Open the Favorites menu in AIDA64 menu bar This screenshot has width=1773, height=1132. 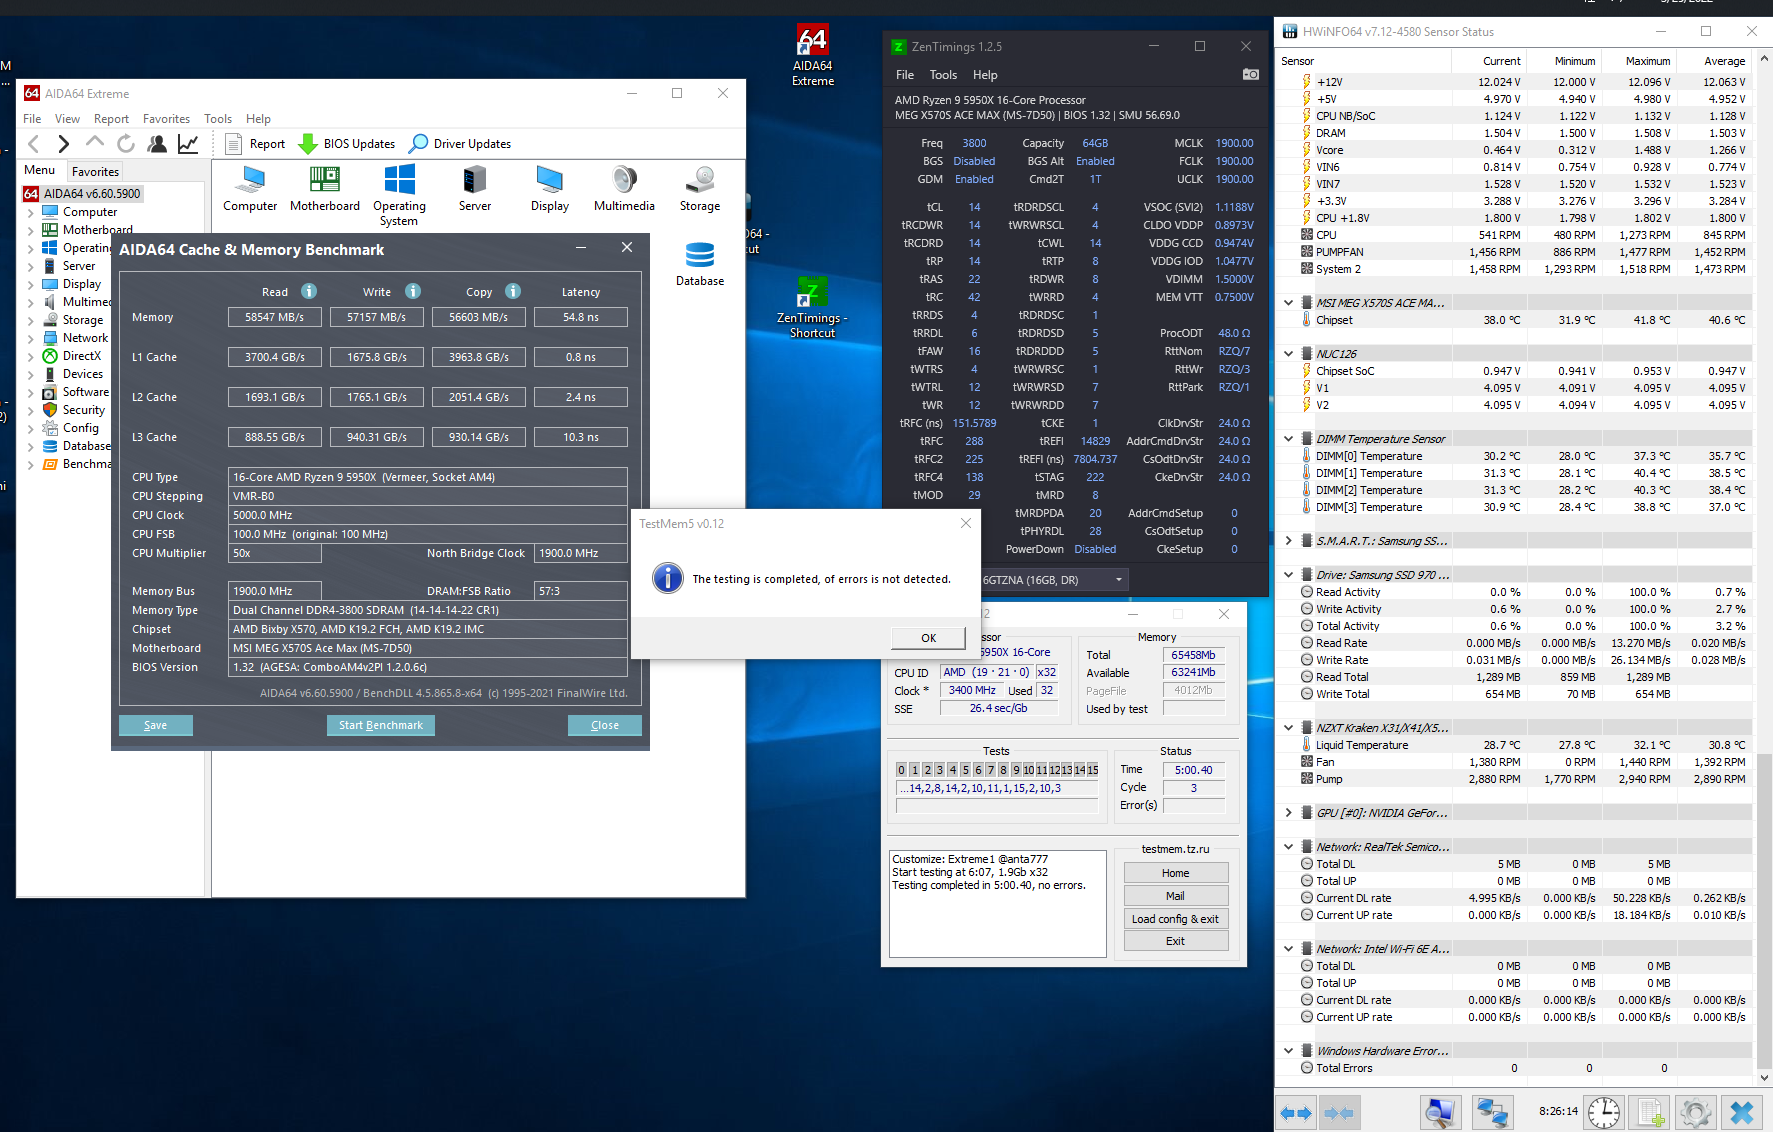coord(166,118)
